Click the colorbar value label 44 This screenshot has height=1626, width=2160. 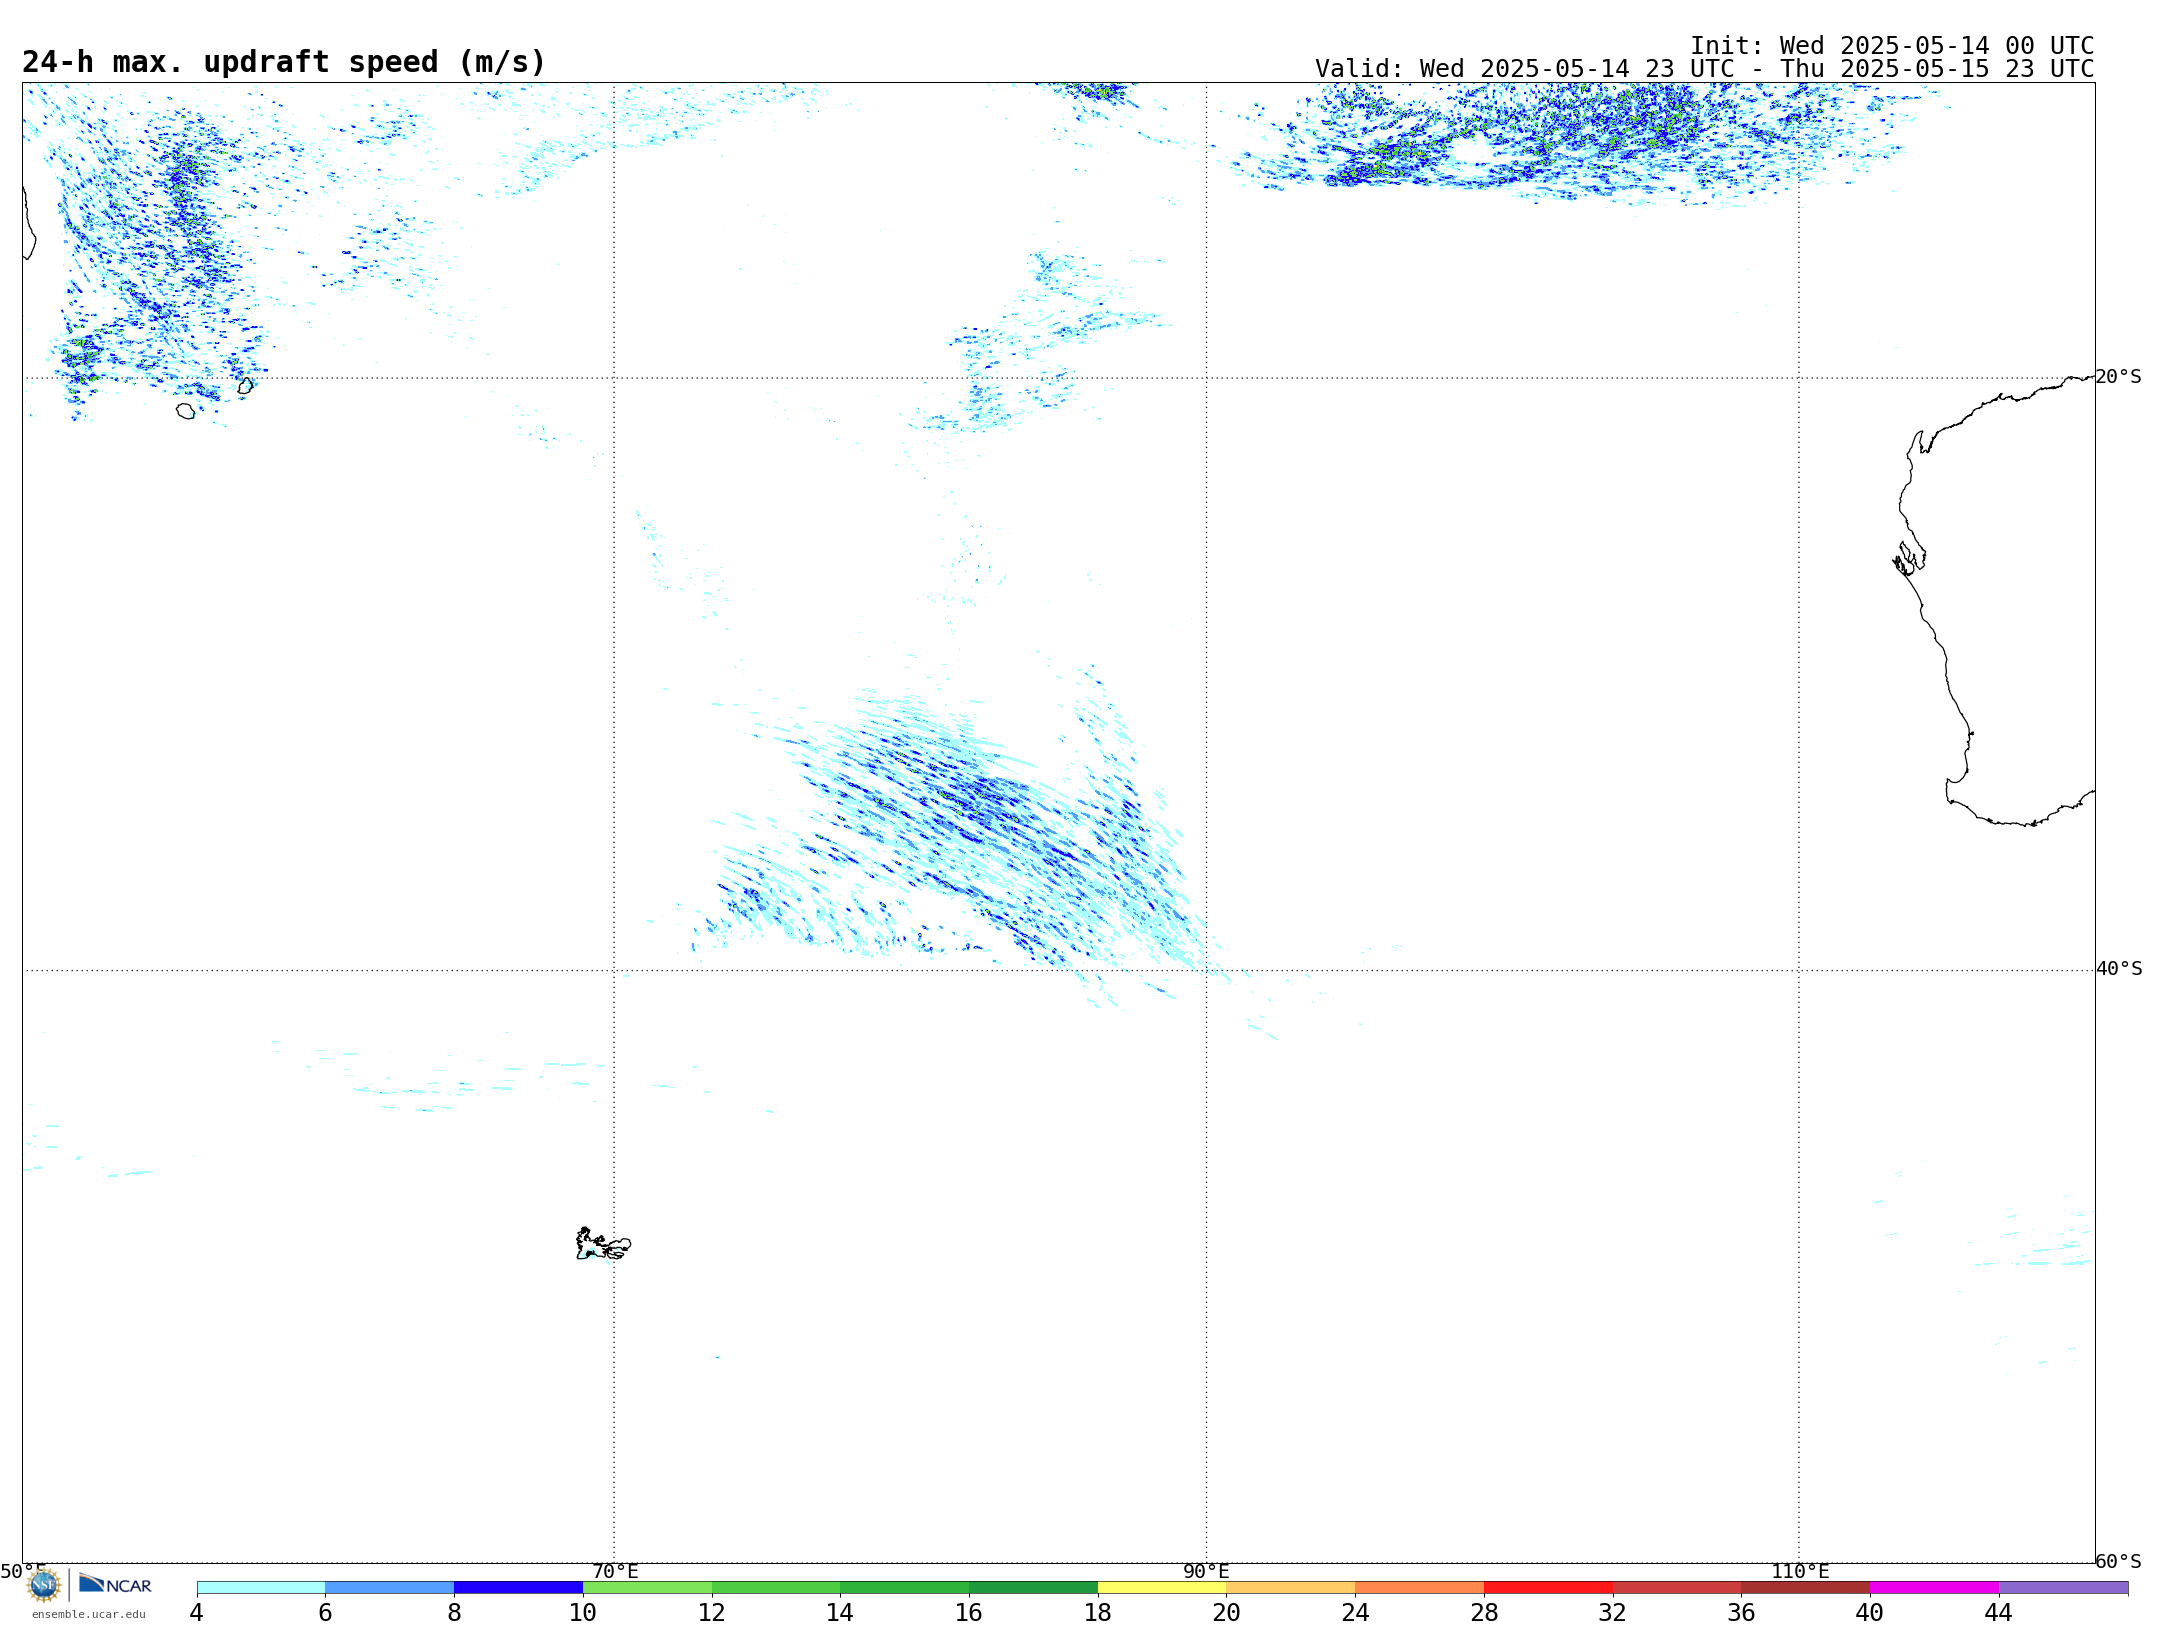(1999, 1612)
